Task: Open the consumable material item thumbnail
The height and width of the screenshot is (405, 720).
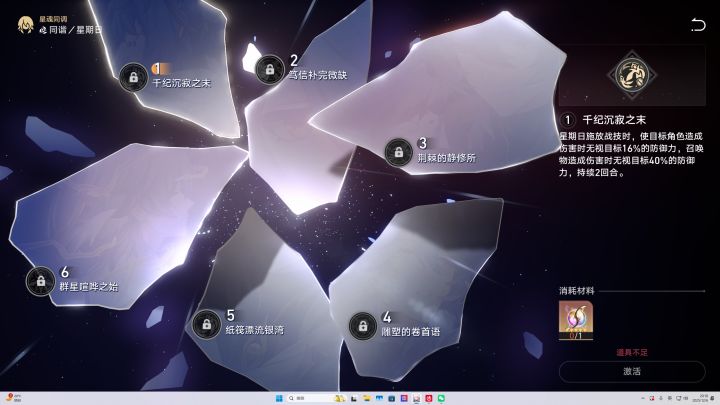Action: tap(576, 320)
